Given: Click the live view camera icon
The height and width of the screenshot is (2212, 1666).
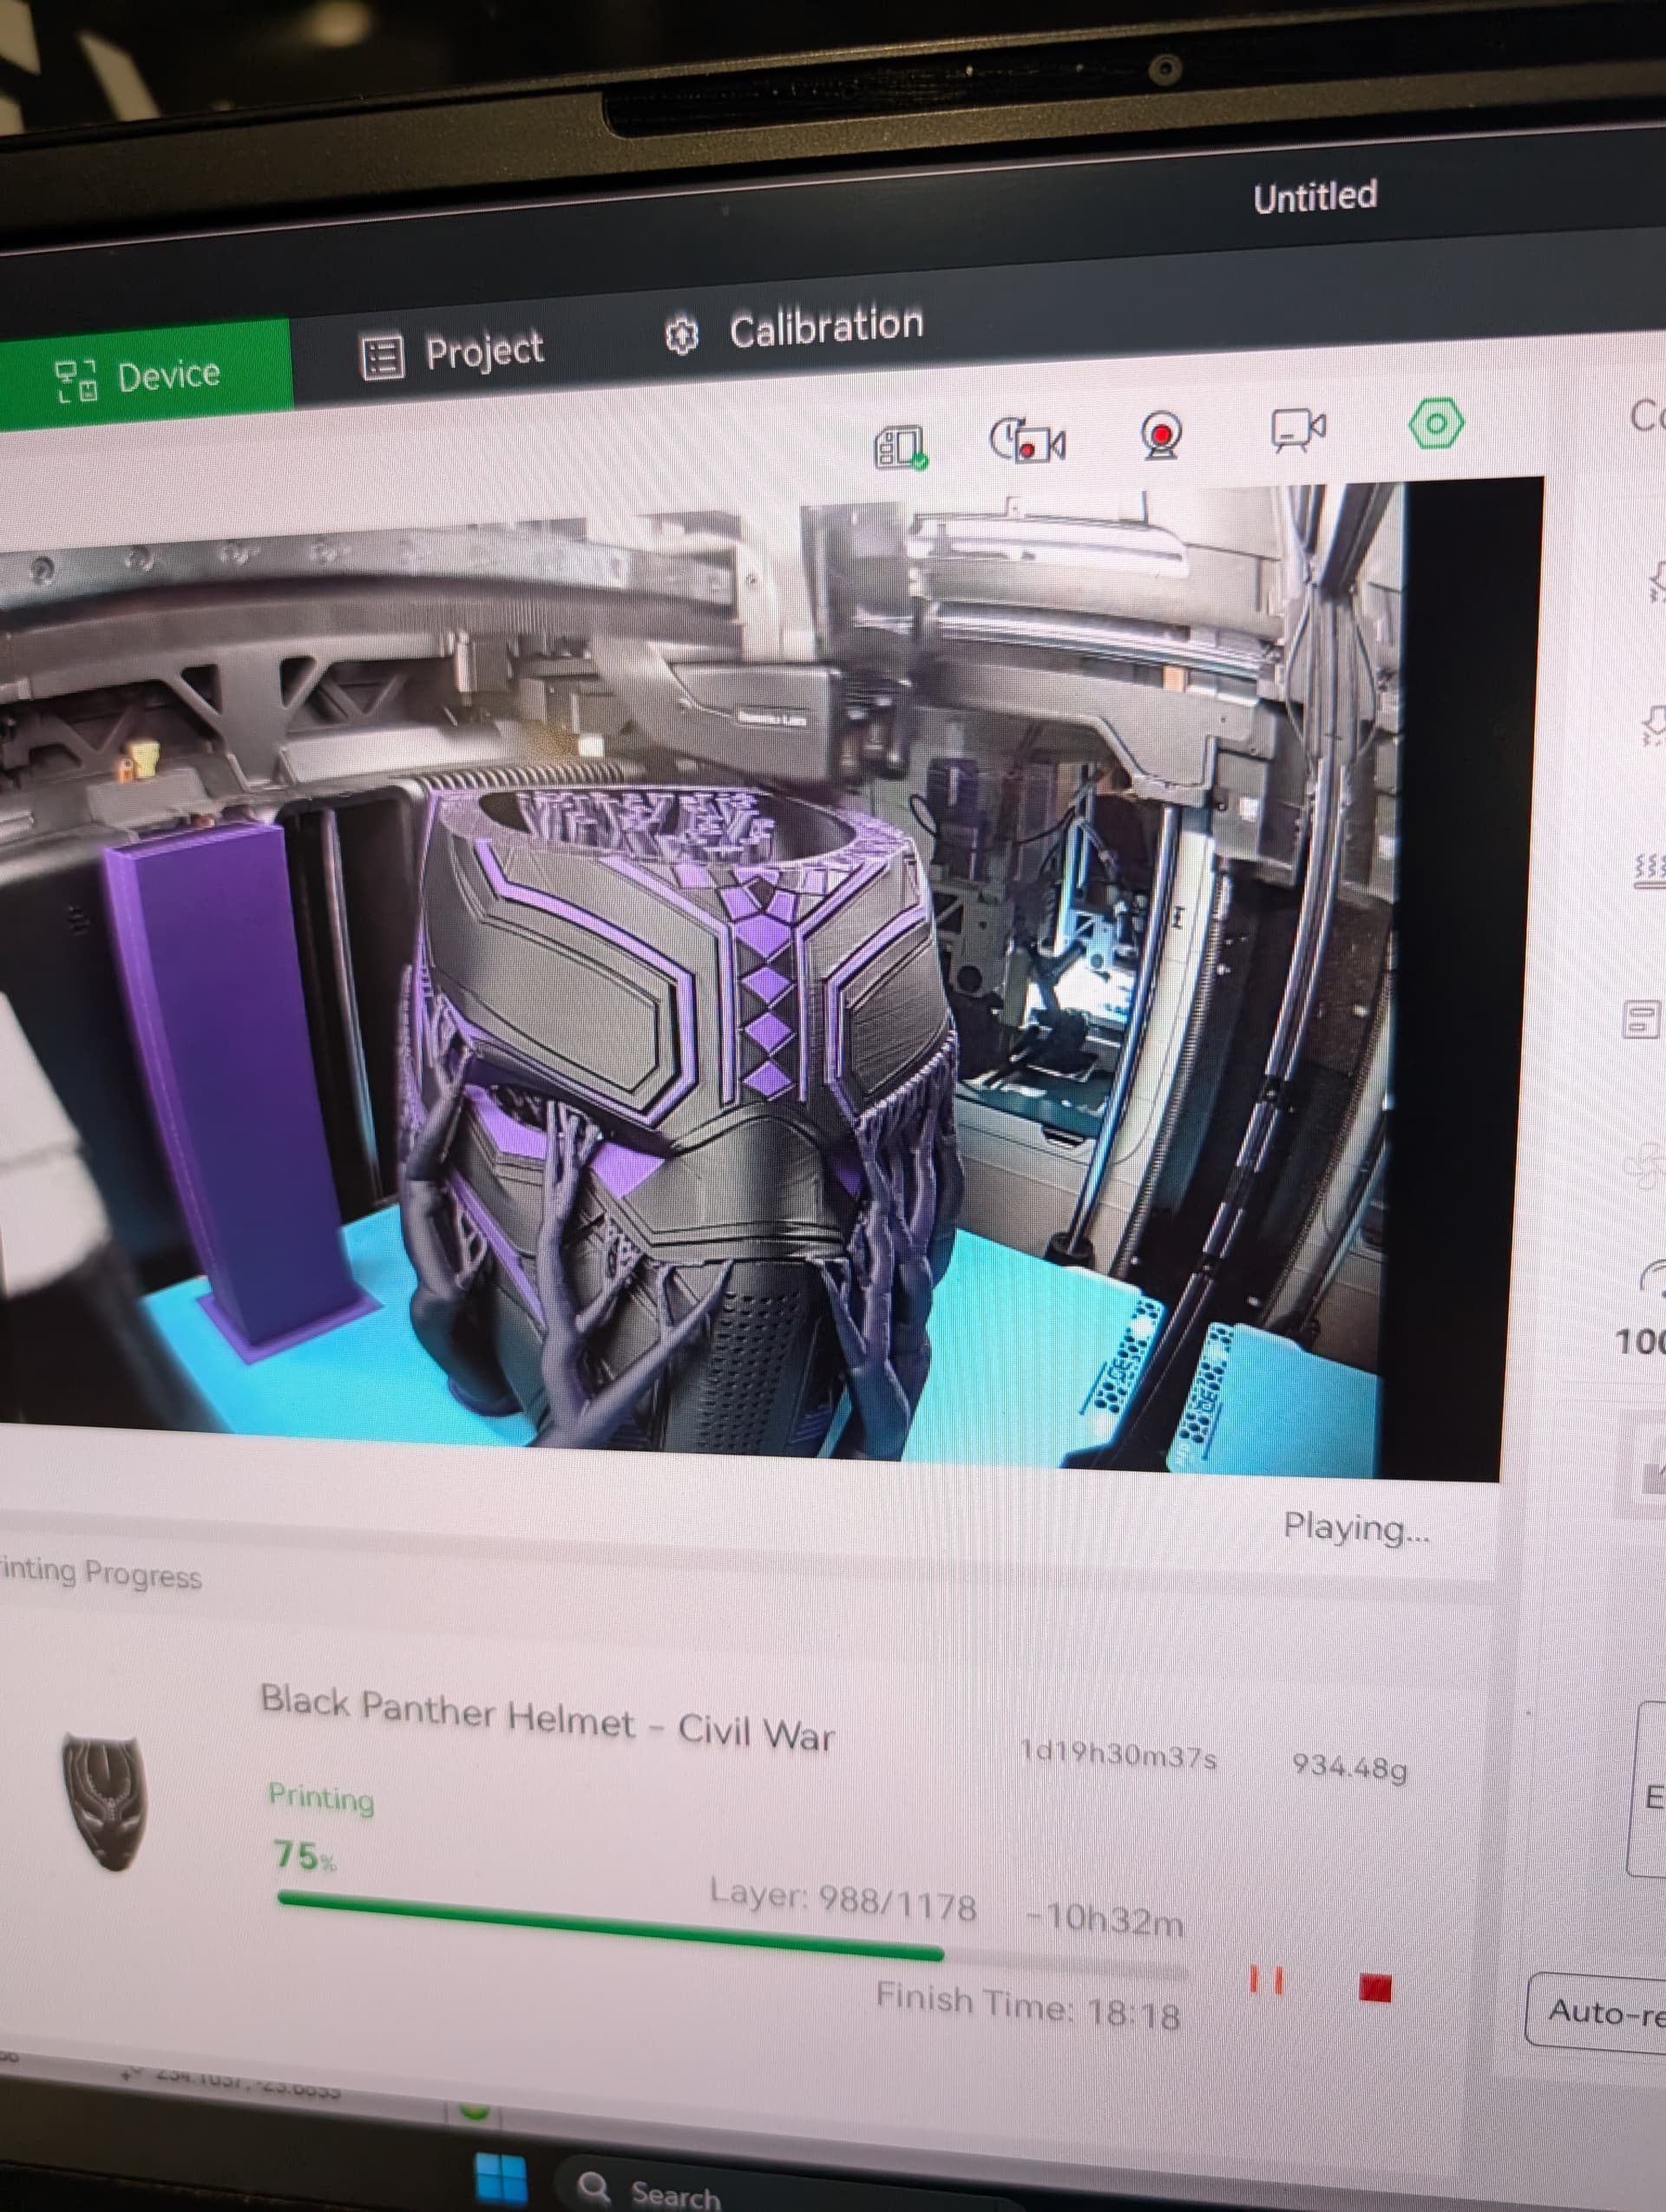Looking at the screenshot, I should click(x=1298, y=430).
